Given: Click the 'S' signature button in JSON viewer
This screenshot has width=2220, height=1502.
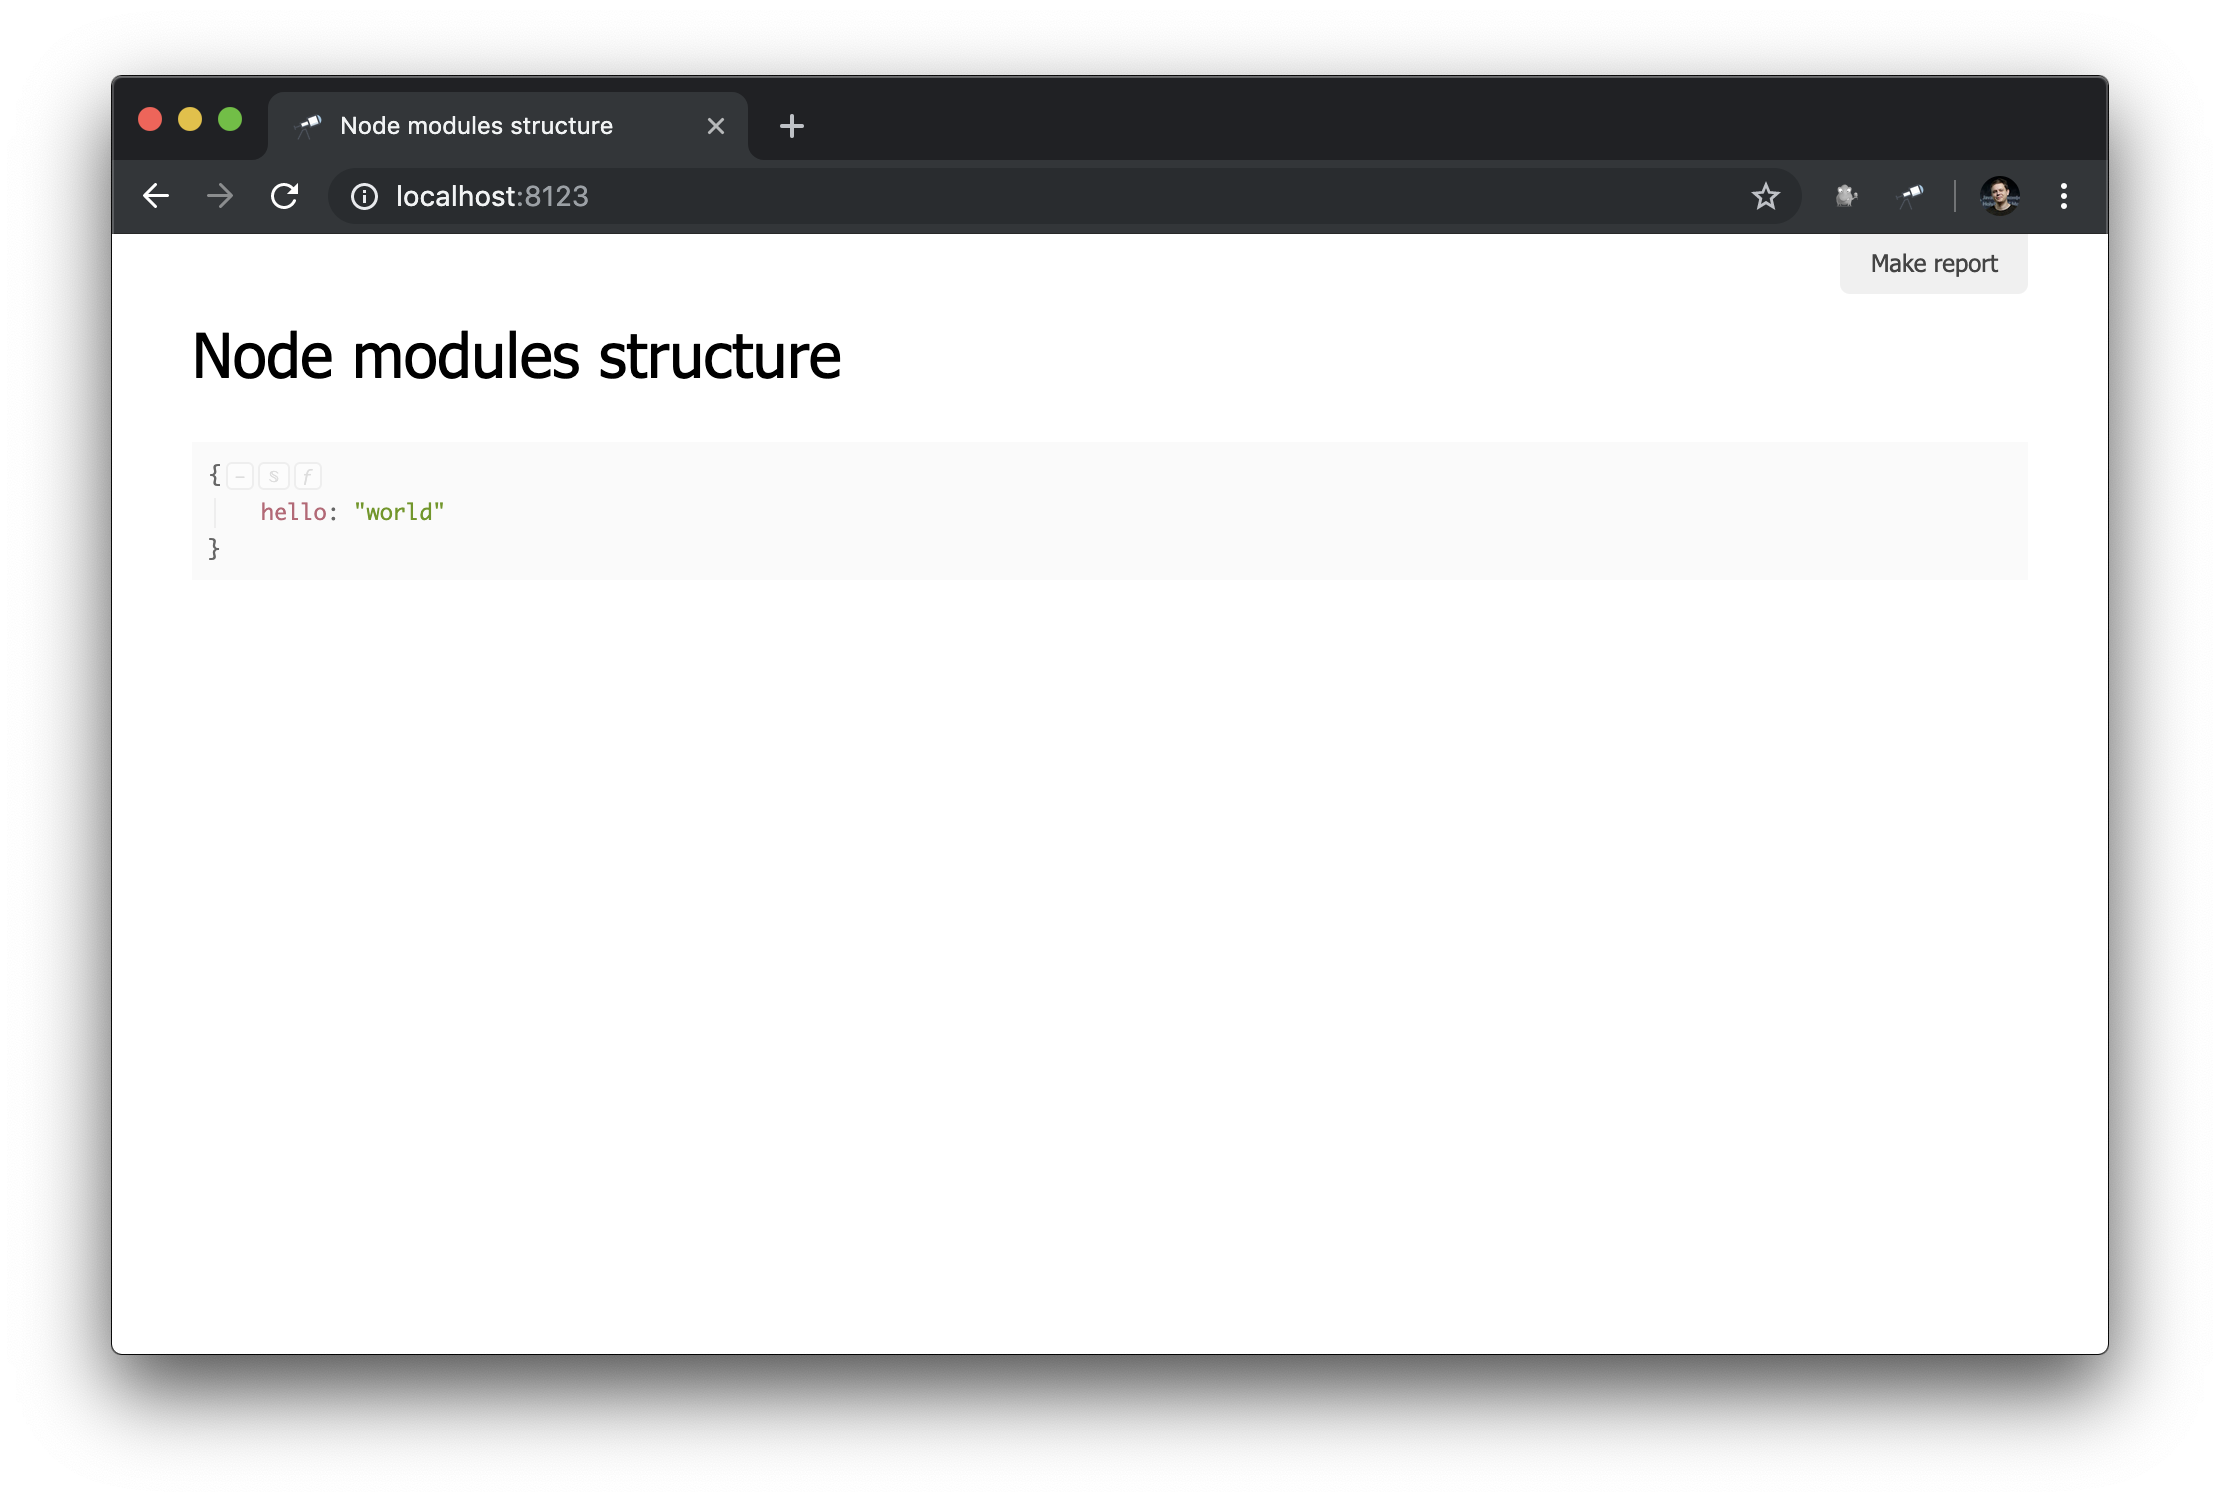Looking at the screenshot, I should point(274,476).
